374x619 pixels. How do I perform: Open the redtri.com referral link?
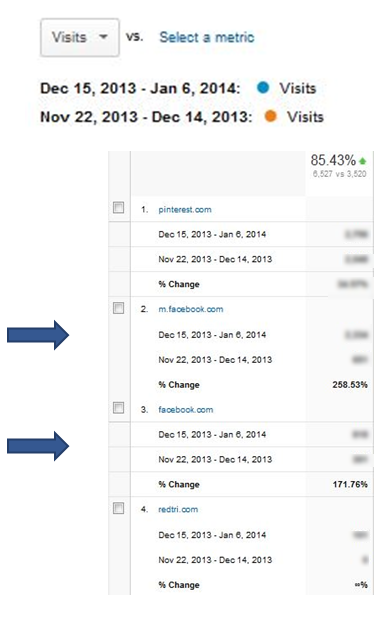point(178,509)
